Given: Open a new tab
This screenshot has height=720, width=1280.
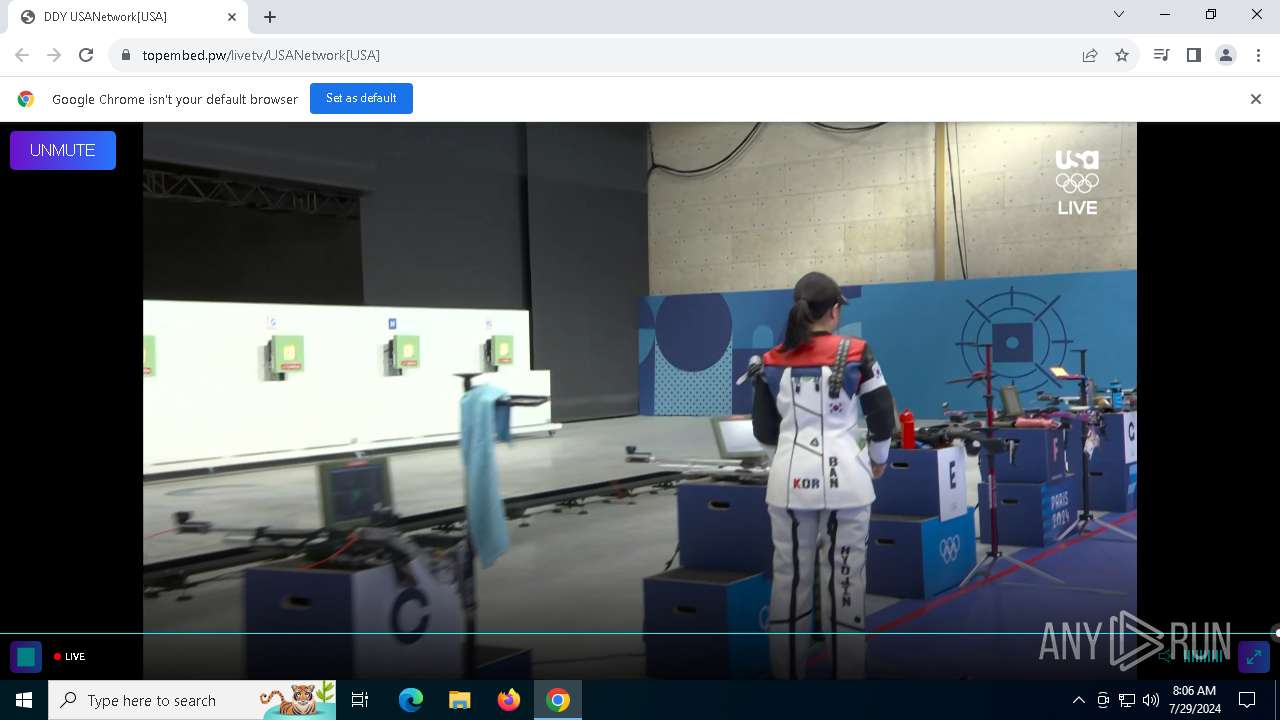Looking at the screenshot, I should click(x=270, y=17).
